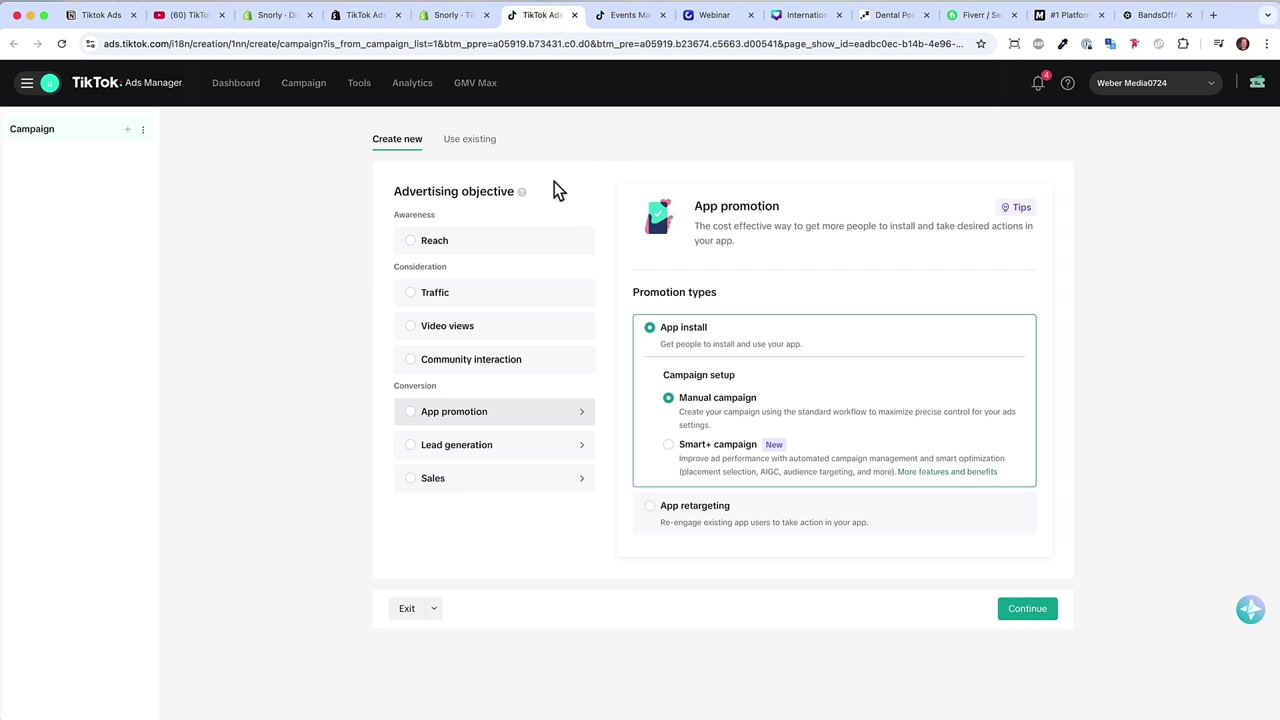Select the App install promotion type
Viewport: 1280px width, 720px height.
pyautogui.click(x=650, y=328)
